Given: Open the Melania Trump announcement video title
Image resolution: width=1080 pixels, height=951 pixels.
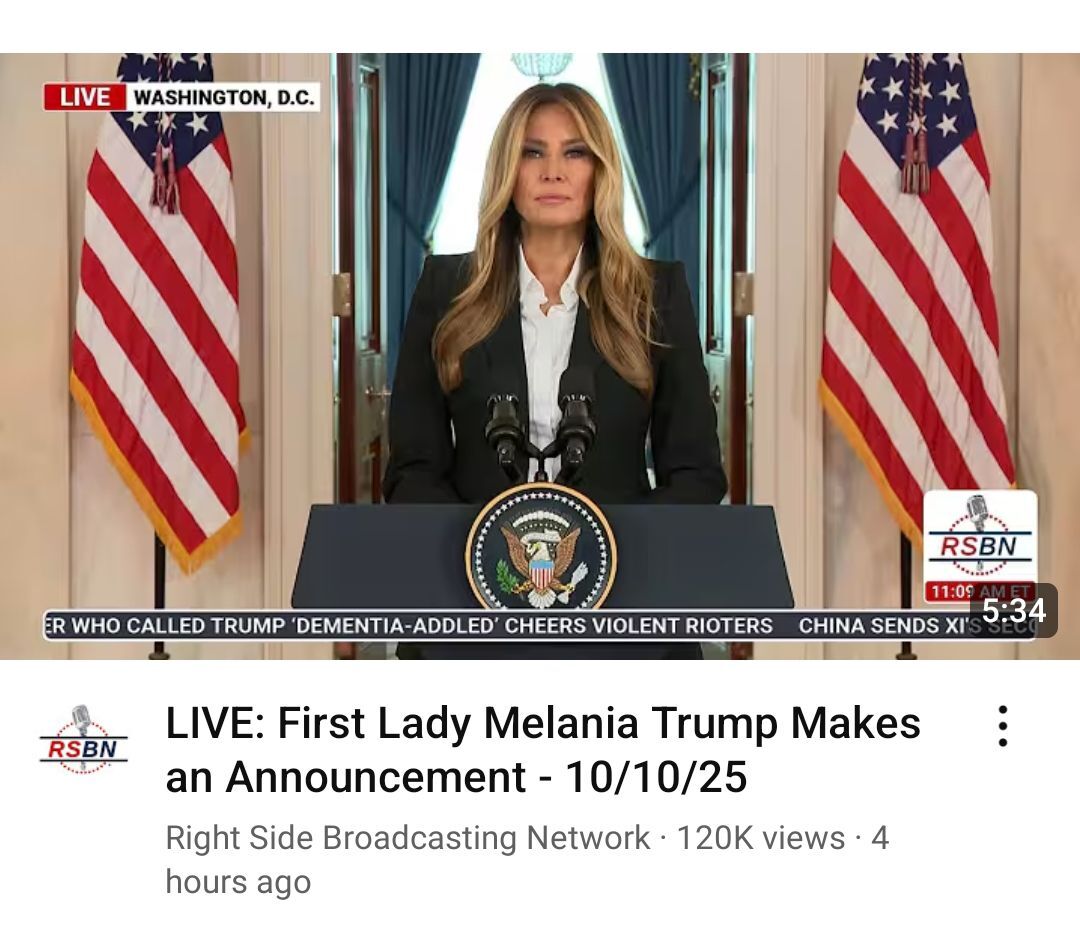Looking at the screenshot, I should [543, 749].
